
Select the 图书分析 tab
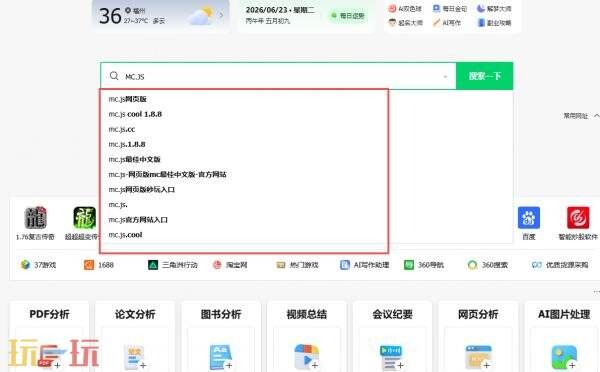[221, 314]
